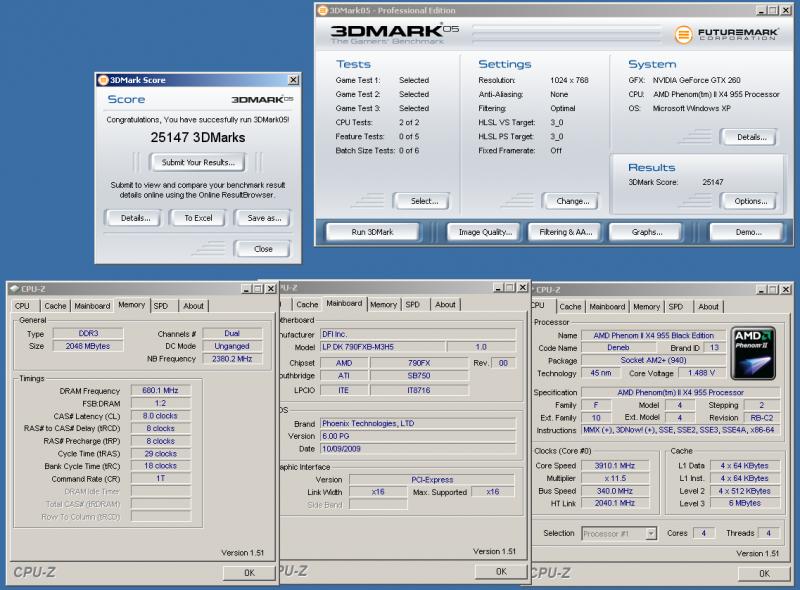
Task: Open System Details button in 3DMark05
Action: (749, 137)
